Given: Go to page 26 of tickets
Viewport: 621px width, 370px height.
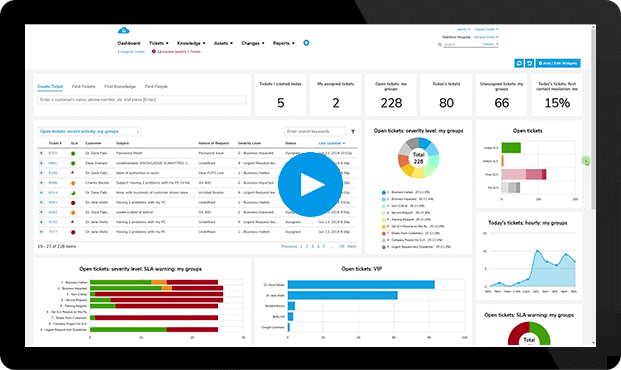Looking at the screenshot, I should click(x=342, y=246).
